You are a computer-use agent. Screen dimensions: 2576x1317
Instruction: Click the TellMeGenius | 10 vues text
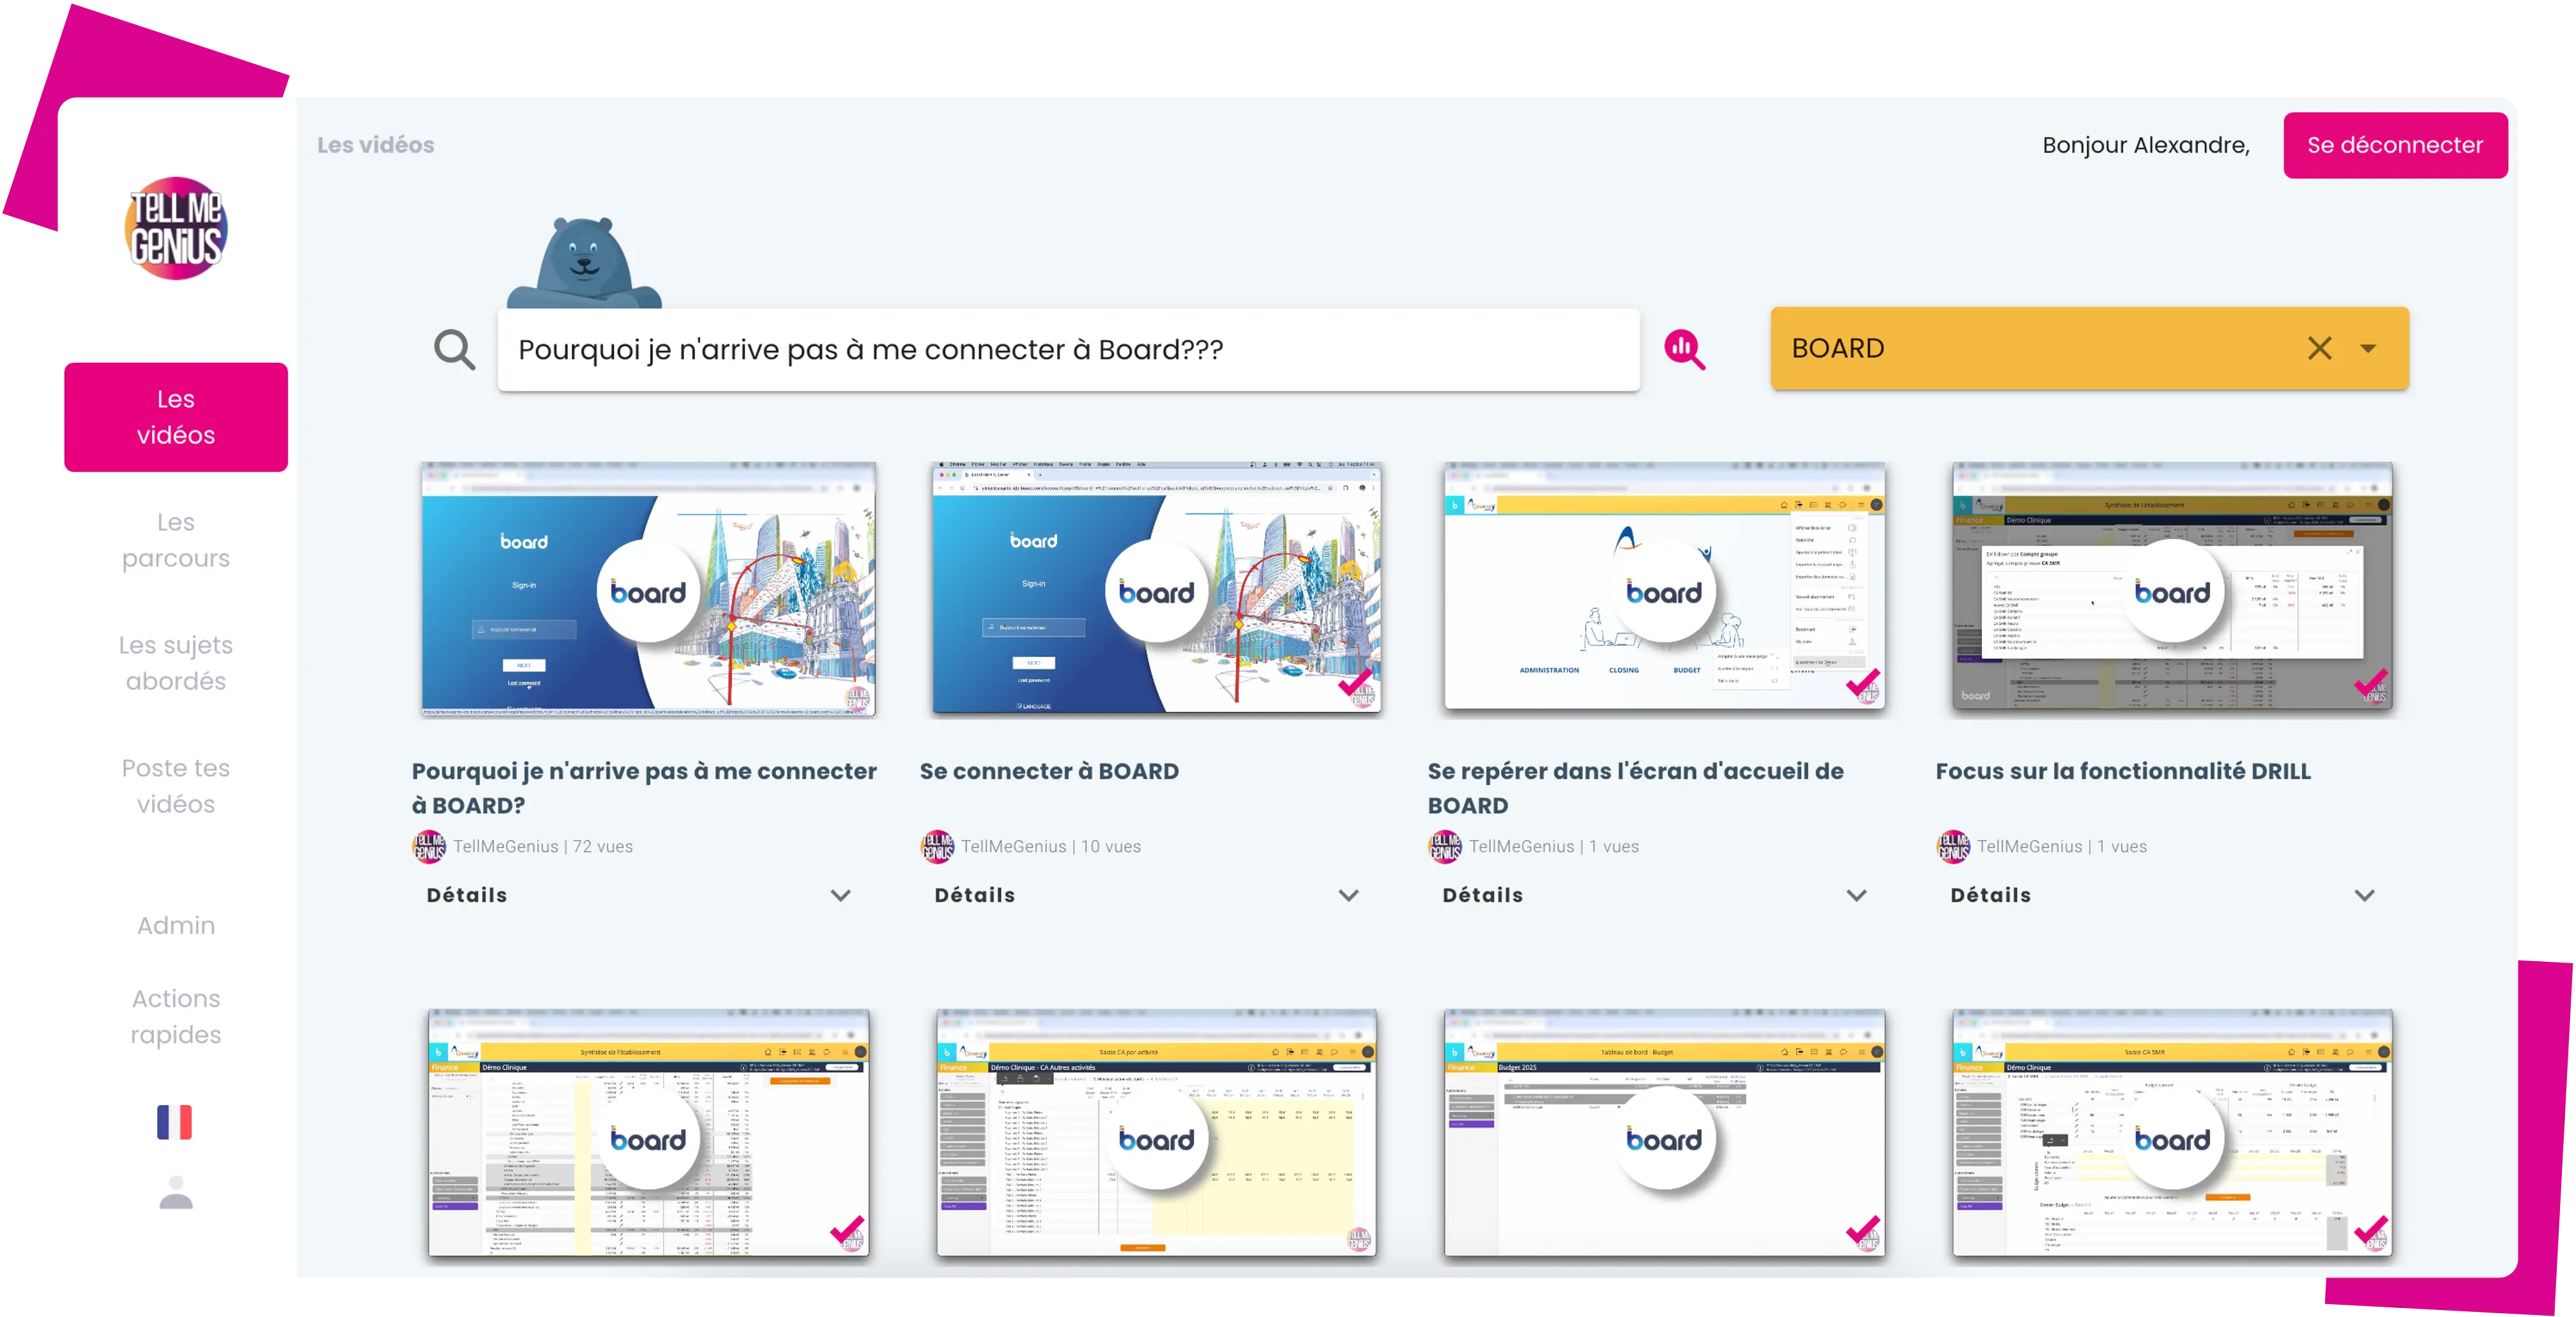coord(1051,846)
